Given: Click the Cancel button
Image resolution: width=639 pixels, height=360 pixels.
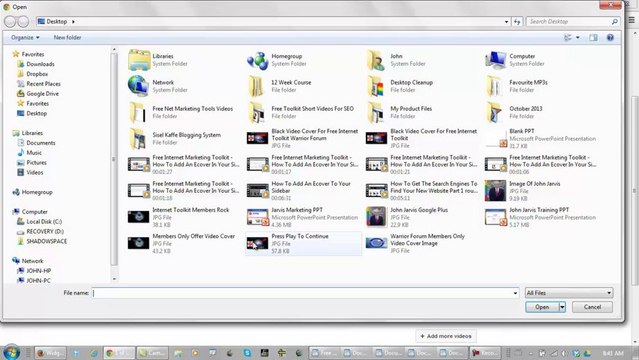Looking at the screenshot, I should 592,307.
